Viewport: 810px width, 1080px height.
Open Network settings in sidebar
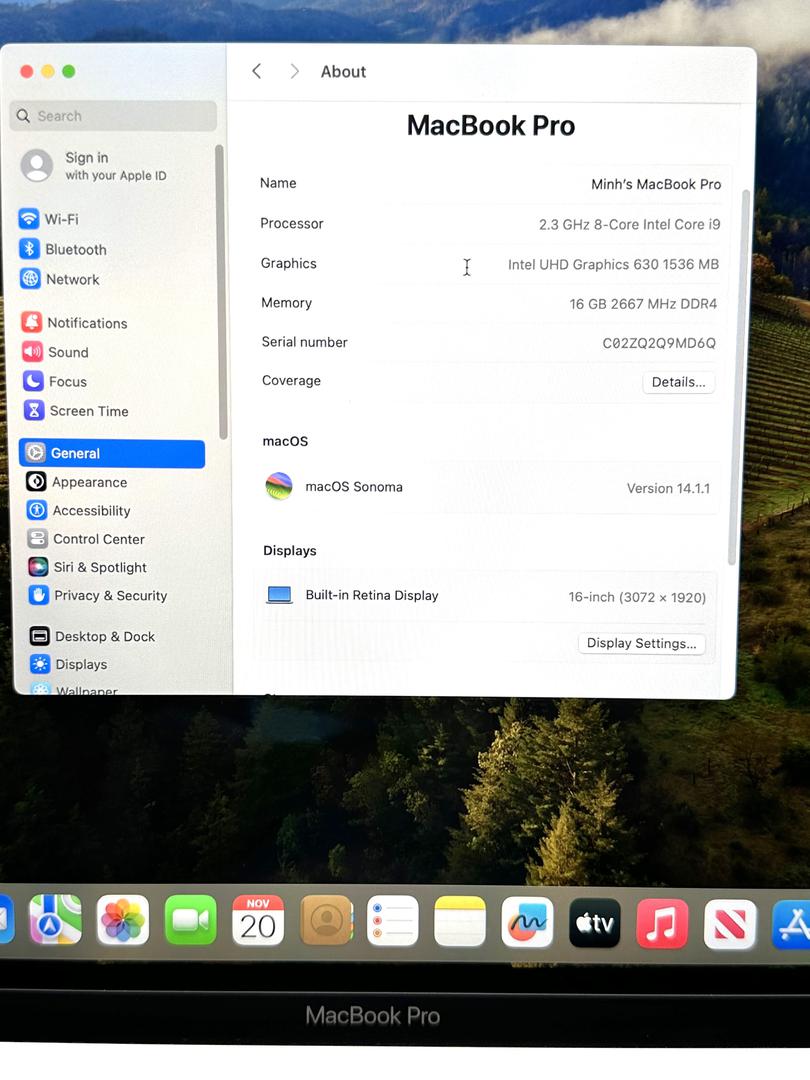tap(60, 279)
